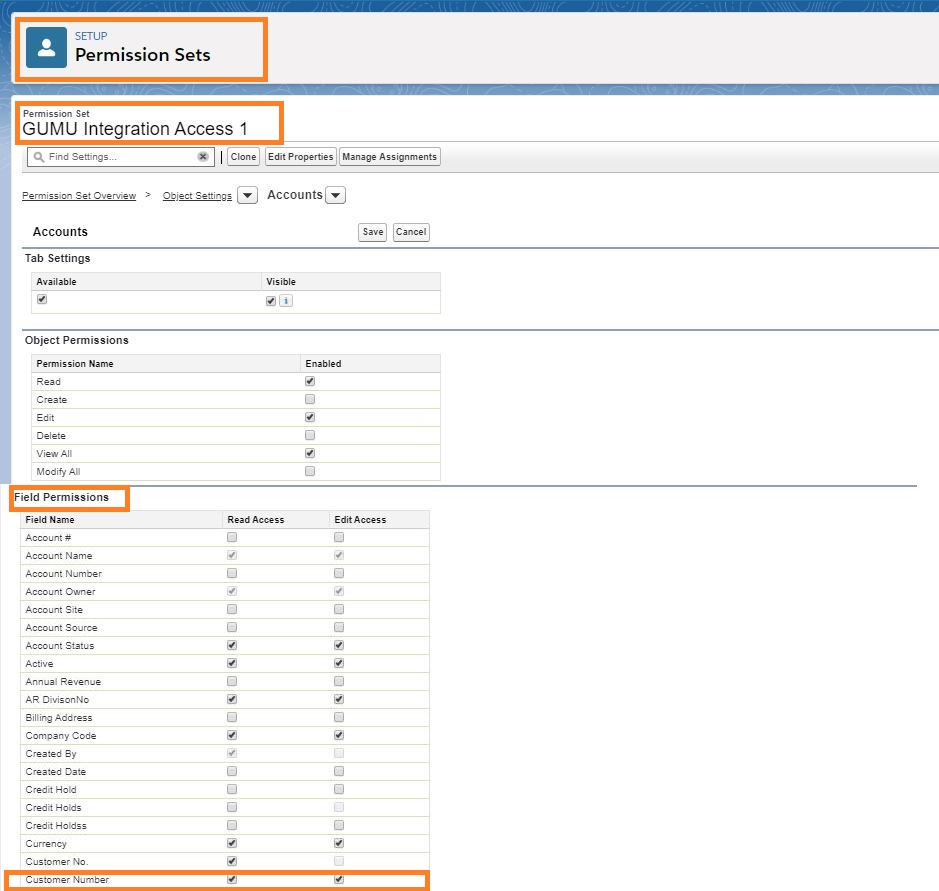Toggle the Tab Settings Visible checkbox
The height and width of the screenshot is (891, 939).
coord(271,301)
